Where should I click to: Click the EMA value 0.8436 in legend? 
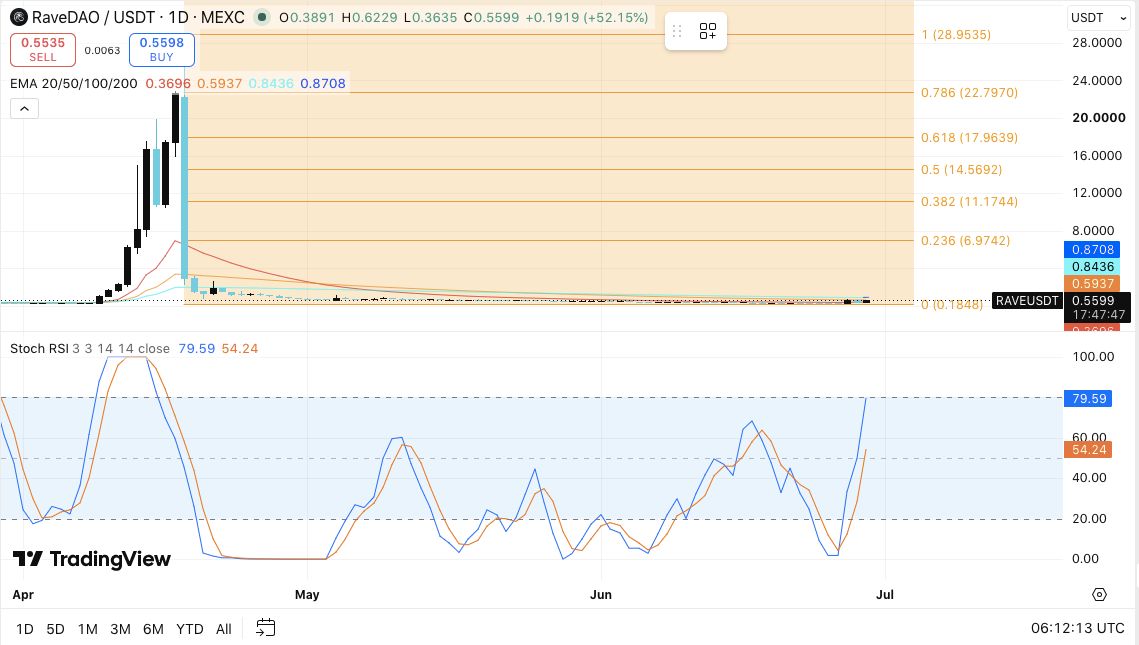[271, 84]
